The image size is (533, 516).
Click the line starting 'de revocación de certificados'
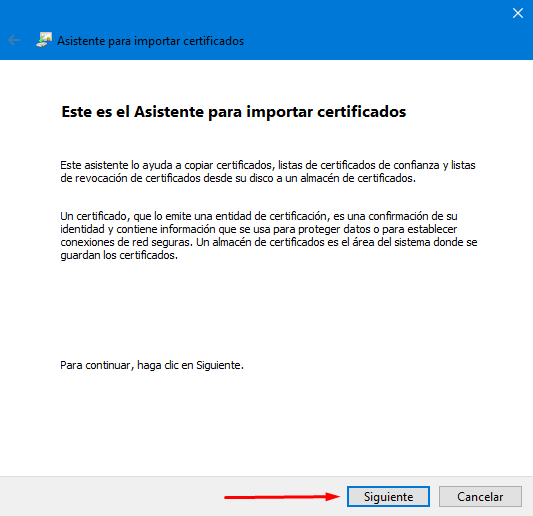tap(238, 178)
